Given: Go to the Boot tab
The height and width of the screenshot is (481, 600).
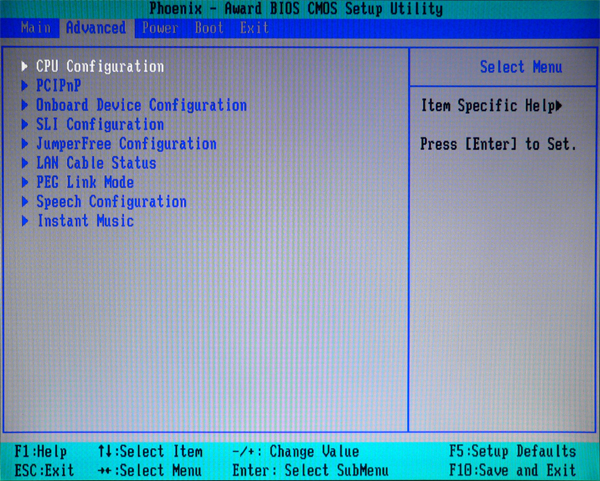Looking at the screenshot, I should [x=209, y=28].
